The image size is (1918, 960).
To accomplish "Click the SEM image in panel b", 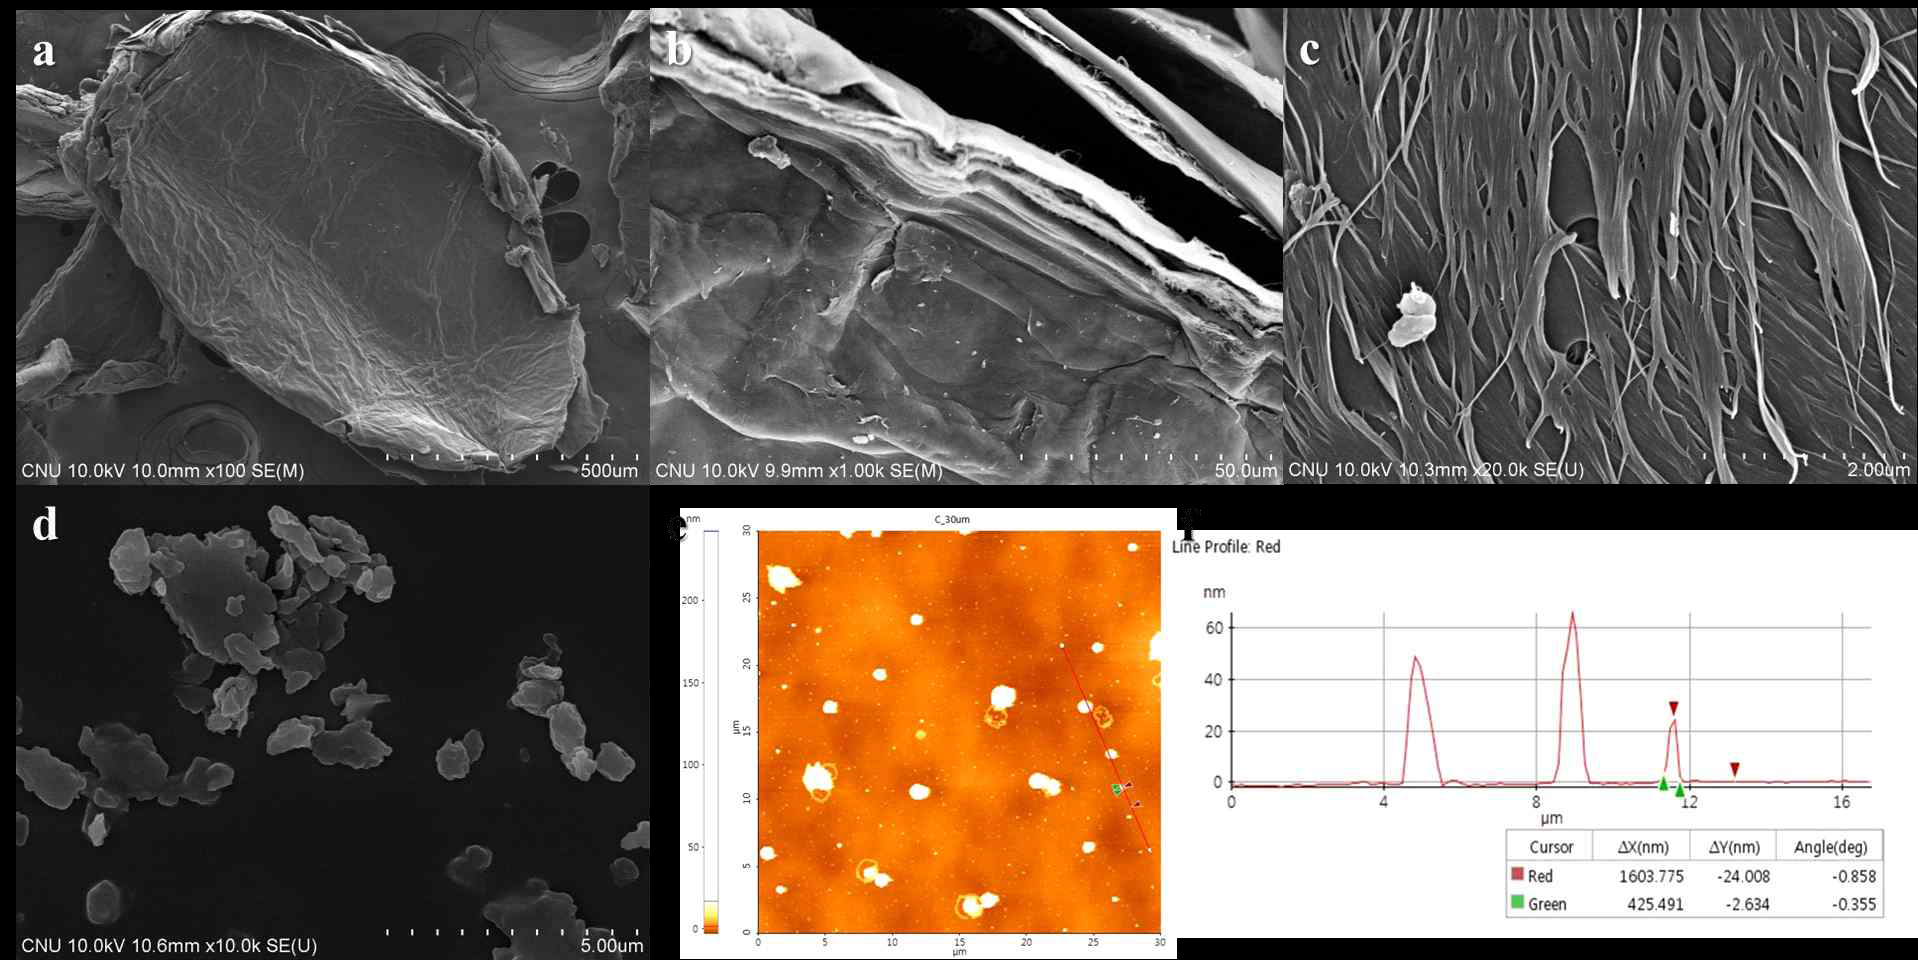I will point(966,247).
